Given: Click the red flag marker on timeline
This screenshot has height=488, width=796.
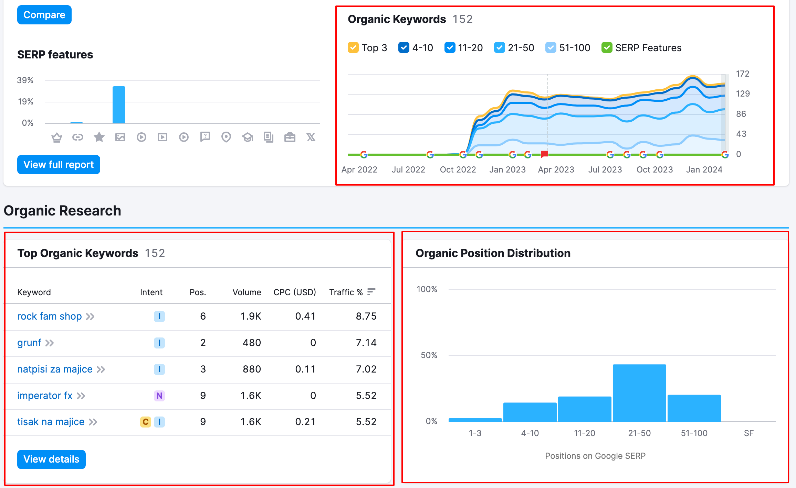Looking at the screenshot, I should 544,154.
